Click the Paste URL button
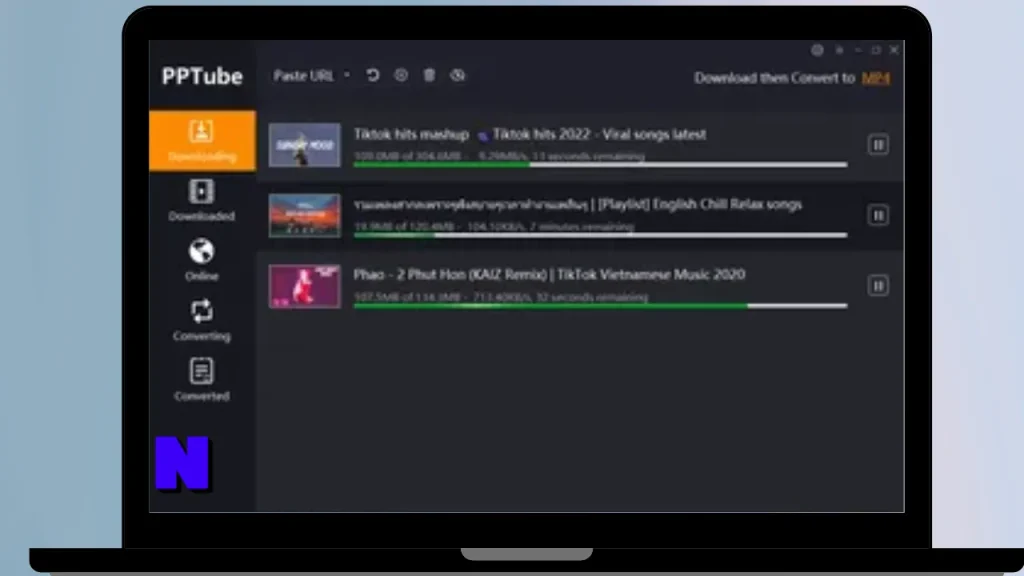Screen dimensions: 1024x576 [304, 76]
